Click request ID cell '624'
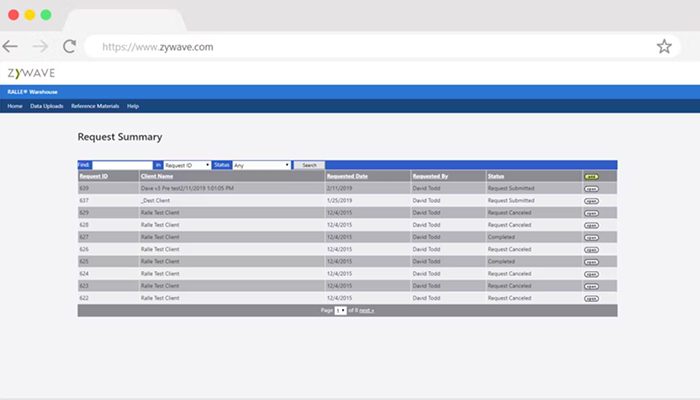 pyautogui.click(x=84, y=274)
